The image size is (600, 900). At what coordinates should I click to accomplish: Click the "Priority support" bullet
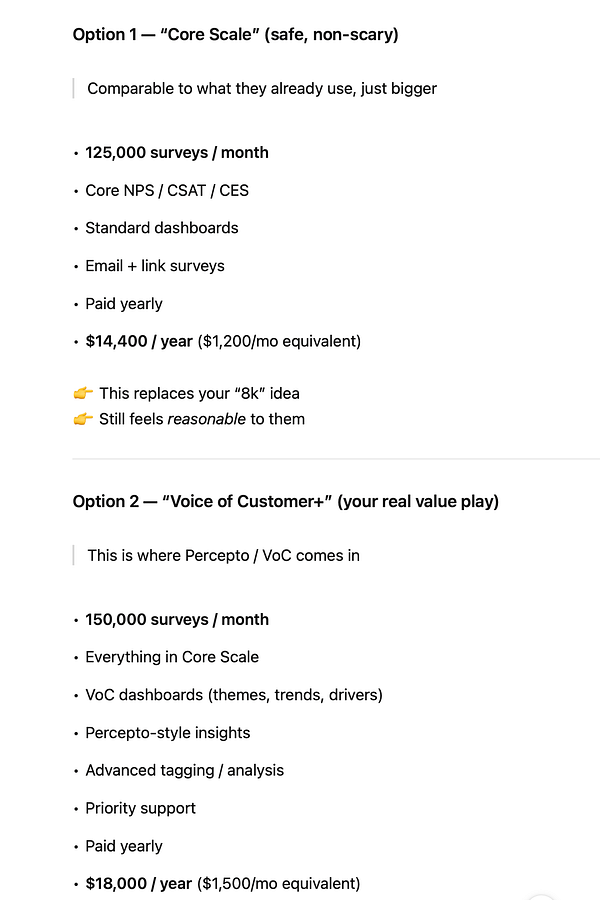point(141,808)
